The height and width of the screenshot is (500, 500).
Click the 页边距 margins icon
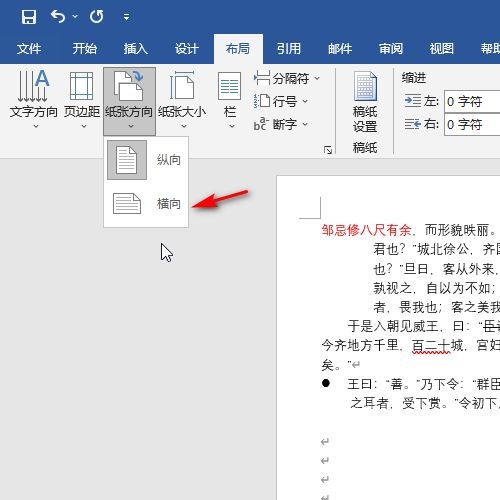pos(82,86)
